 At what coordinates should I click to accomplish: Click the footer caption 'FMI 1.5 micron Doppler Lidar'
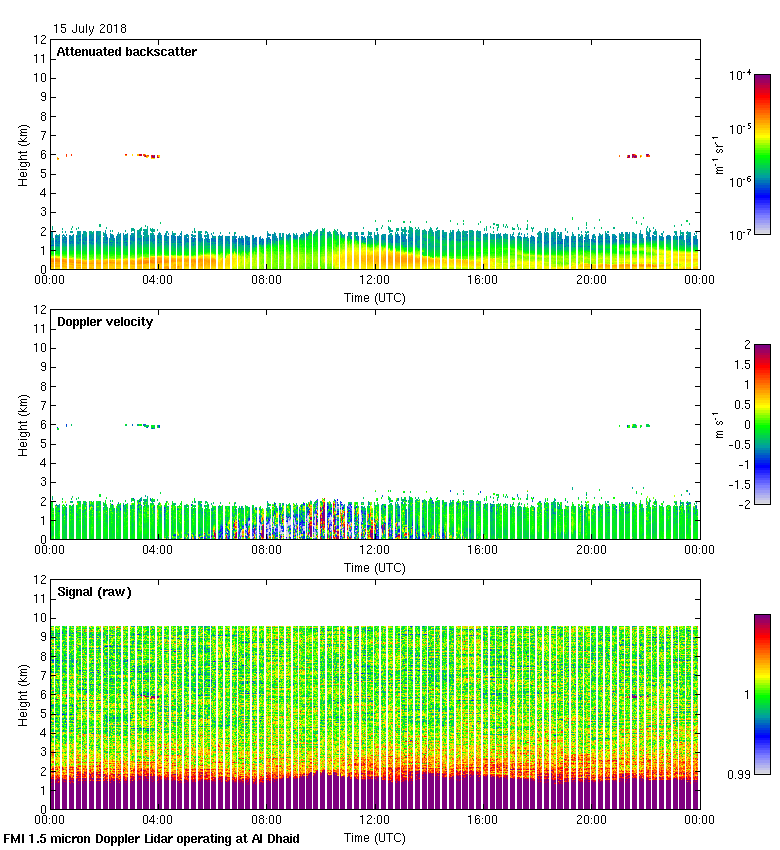(151, 839)
